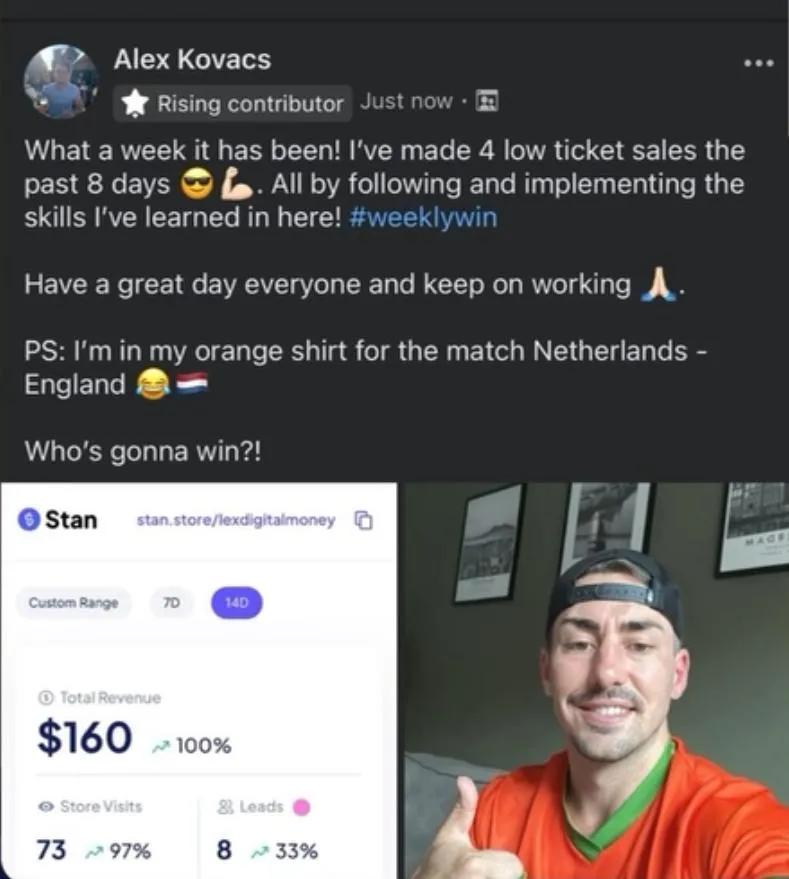789x879 pixels.
Task: Click the pink dot beside Leads
Action: click(302, 807)
